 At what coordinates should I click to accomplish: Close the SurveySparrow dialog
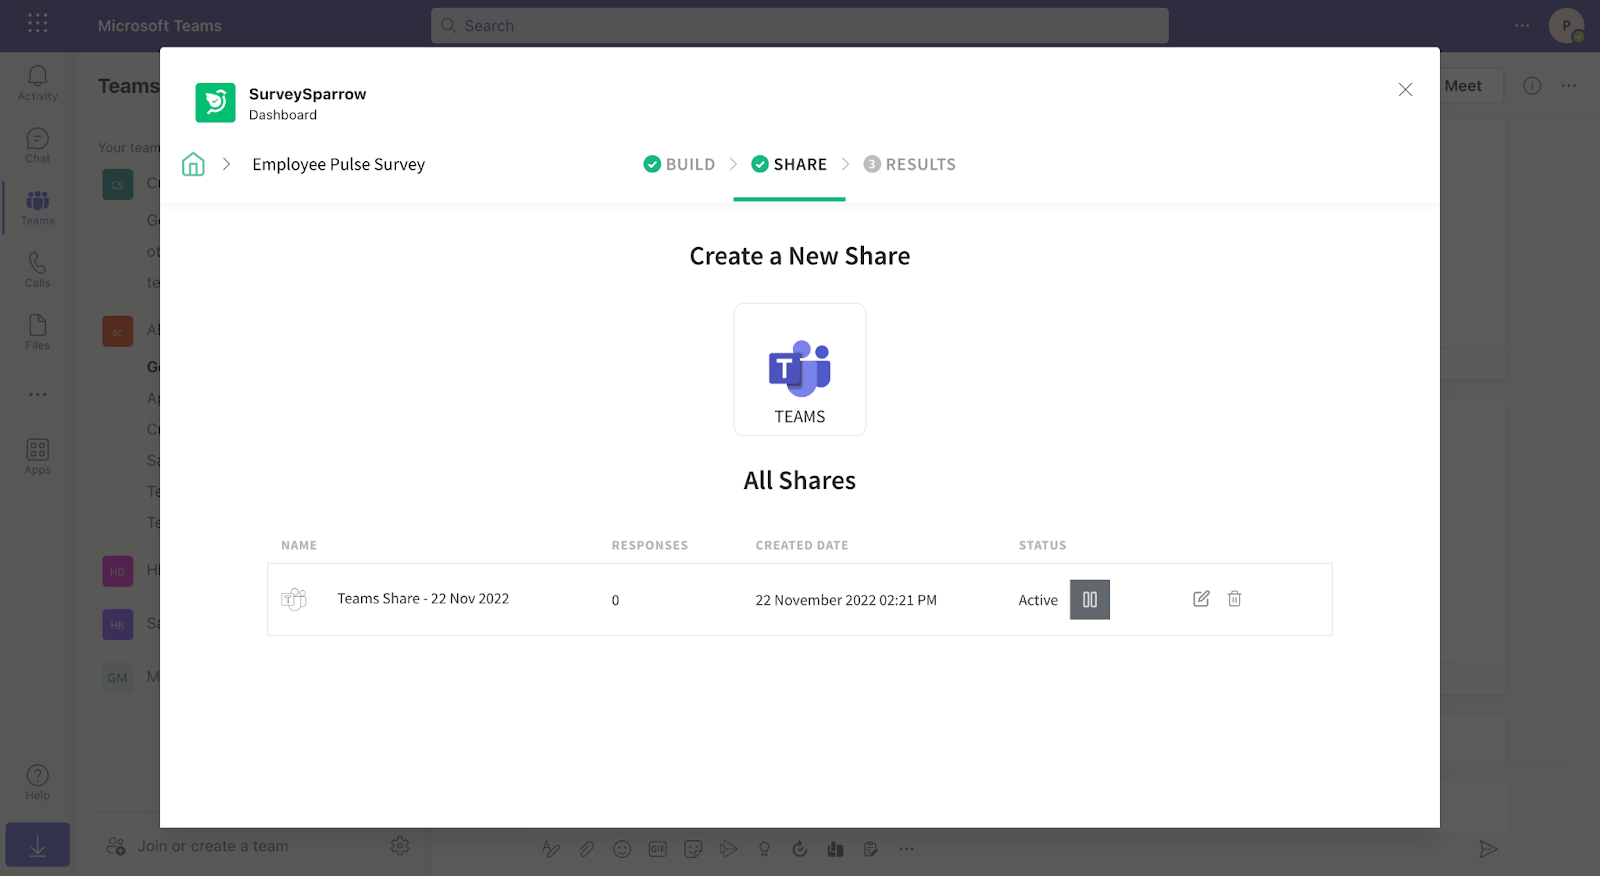[x=1405, y=90]
